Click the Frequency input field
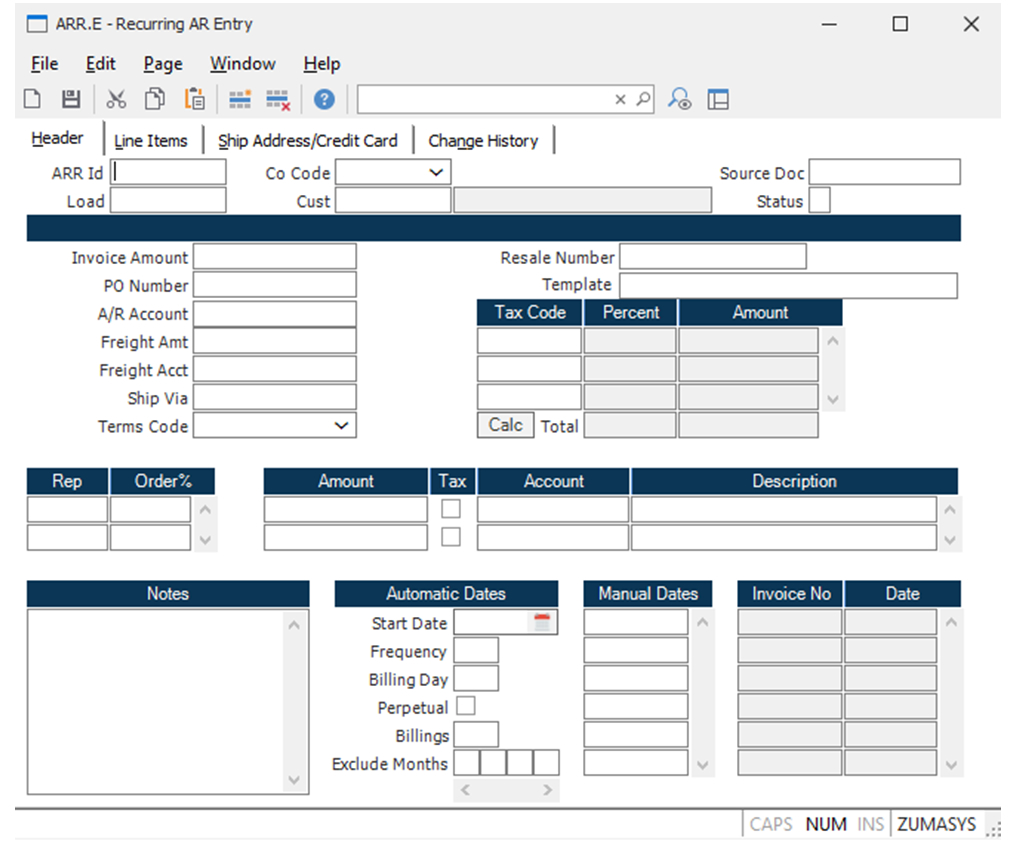1015x843 pixels. coord(476,650)
